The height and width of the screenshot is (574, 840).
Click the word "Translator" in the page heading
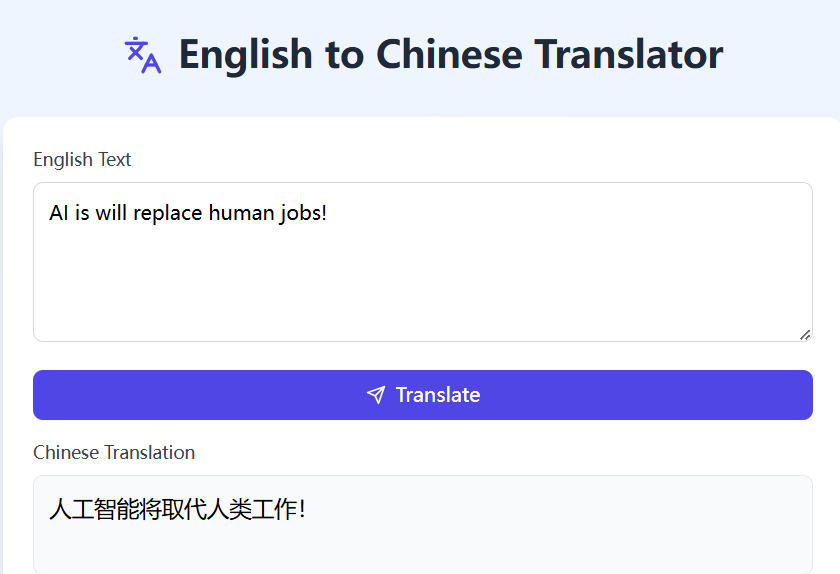(x=629, y=55)
